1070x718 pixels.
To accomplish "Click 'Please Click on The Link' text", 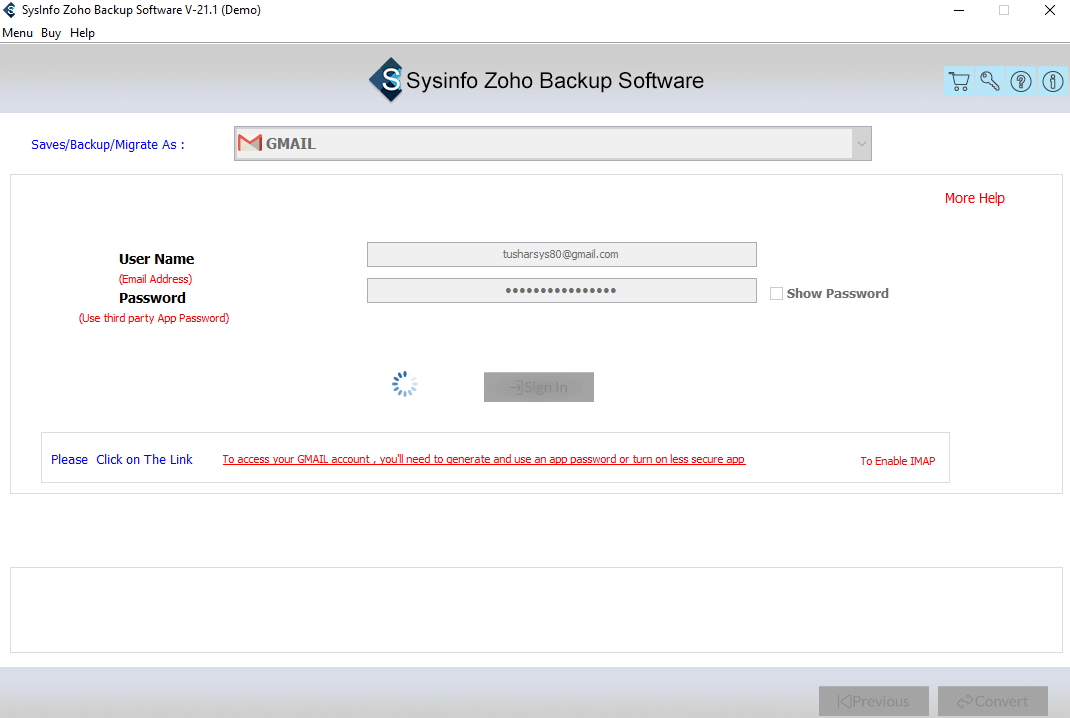I will [x=121, y=459].
